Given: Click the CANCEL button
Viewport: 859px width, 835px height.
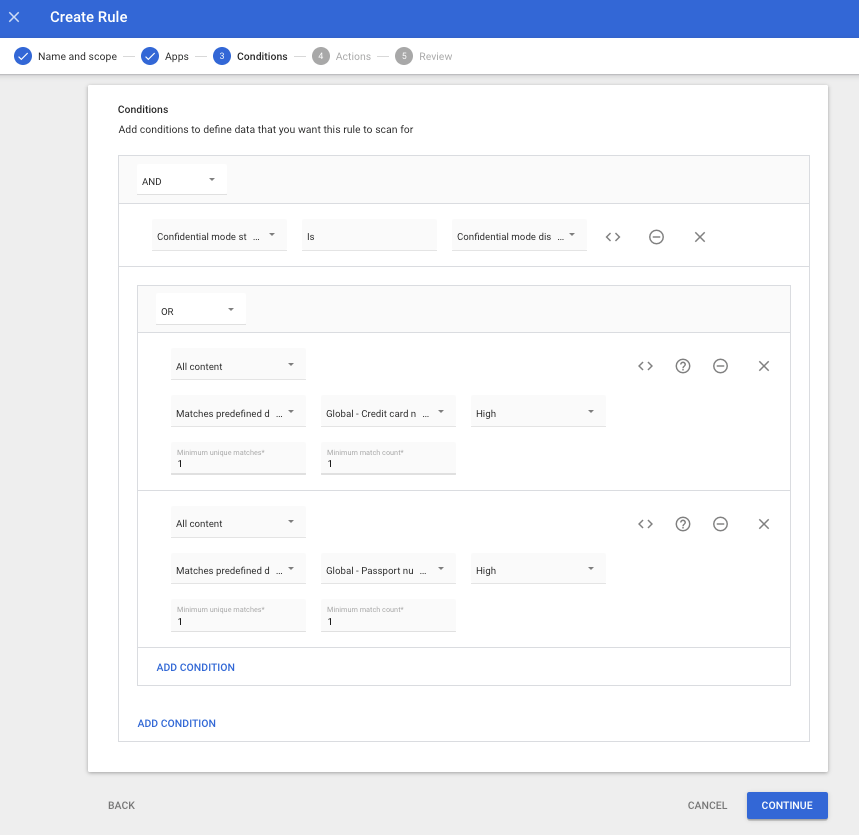Looking at the screenshot, I should [707, 805].
